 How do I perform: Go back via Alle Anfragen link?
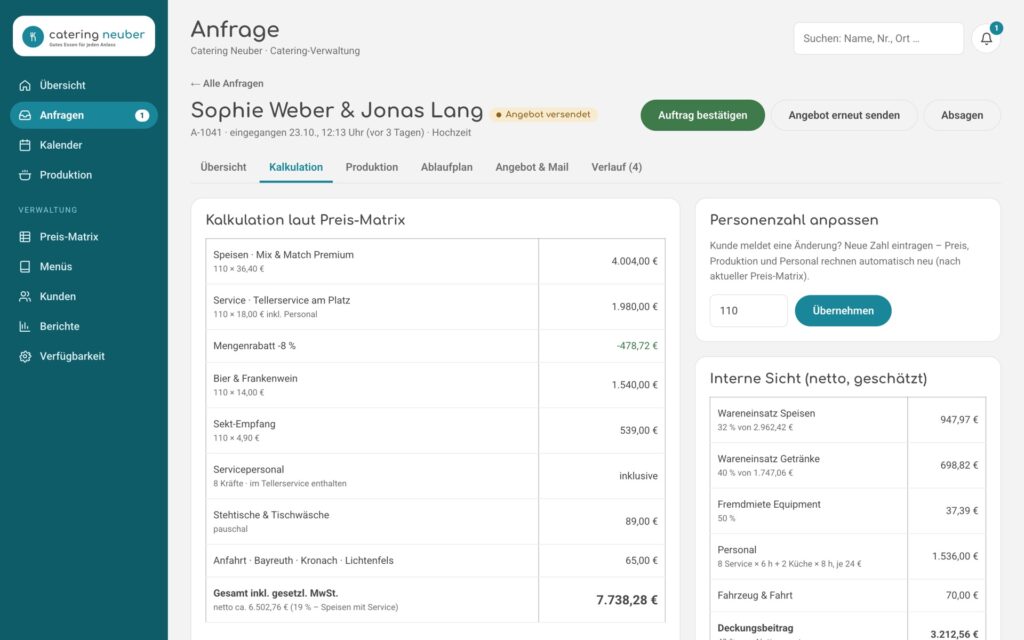point(227,84)
